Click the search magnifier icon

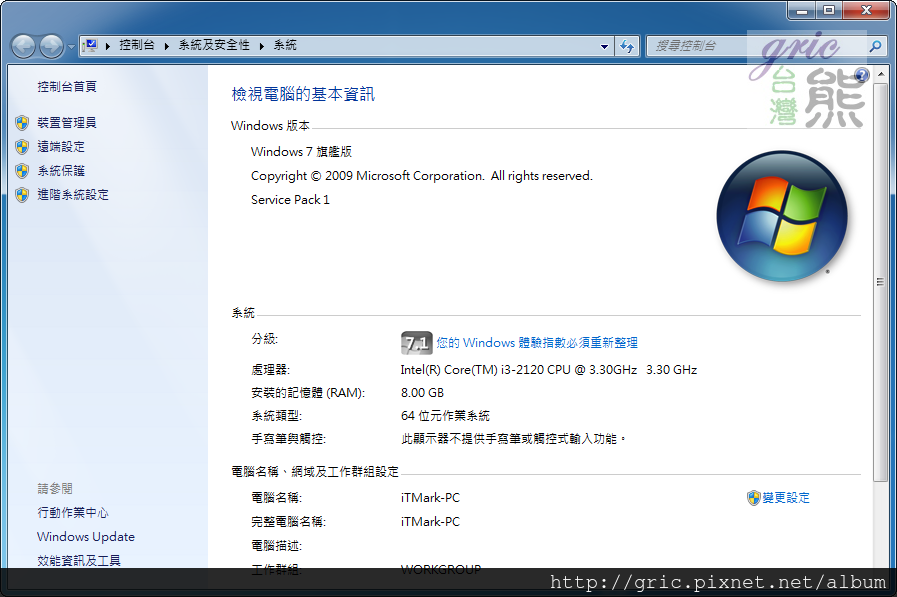(875, 46)
